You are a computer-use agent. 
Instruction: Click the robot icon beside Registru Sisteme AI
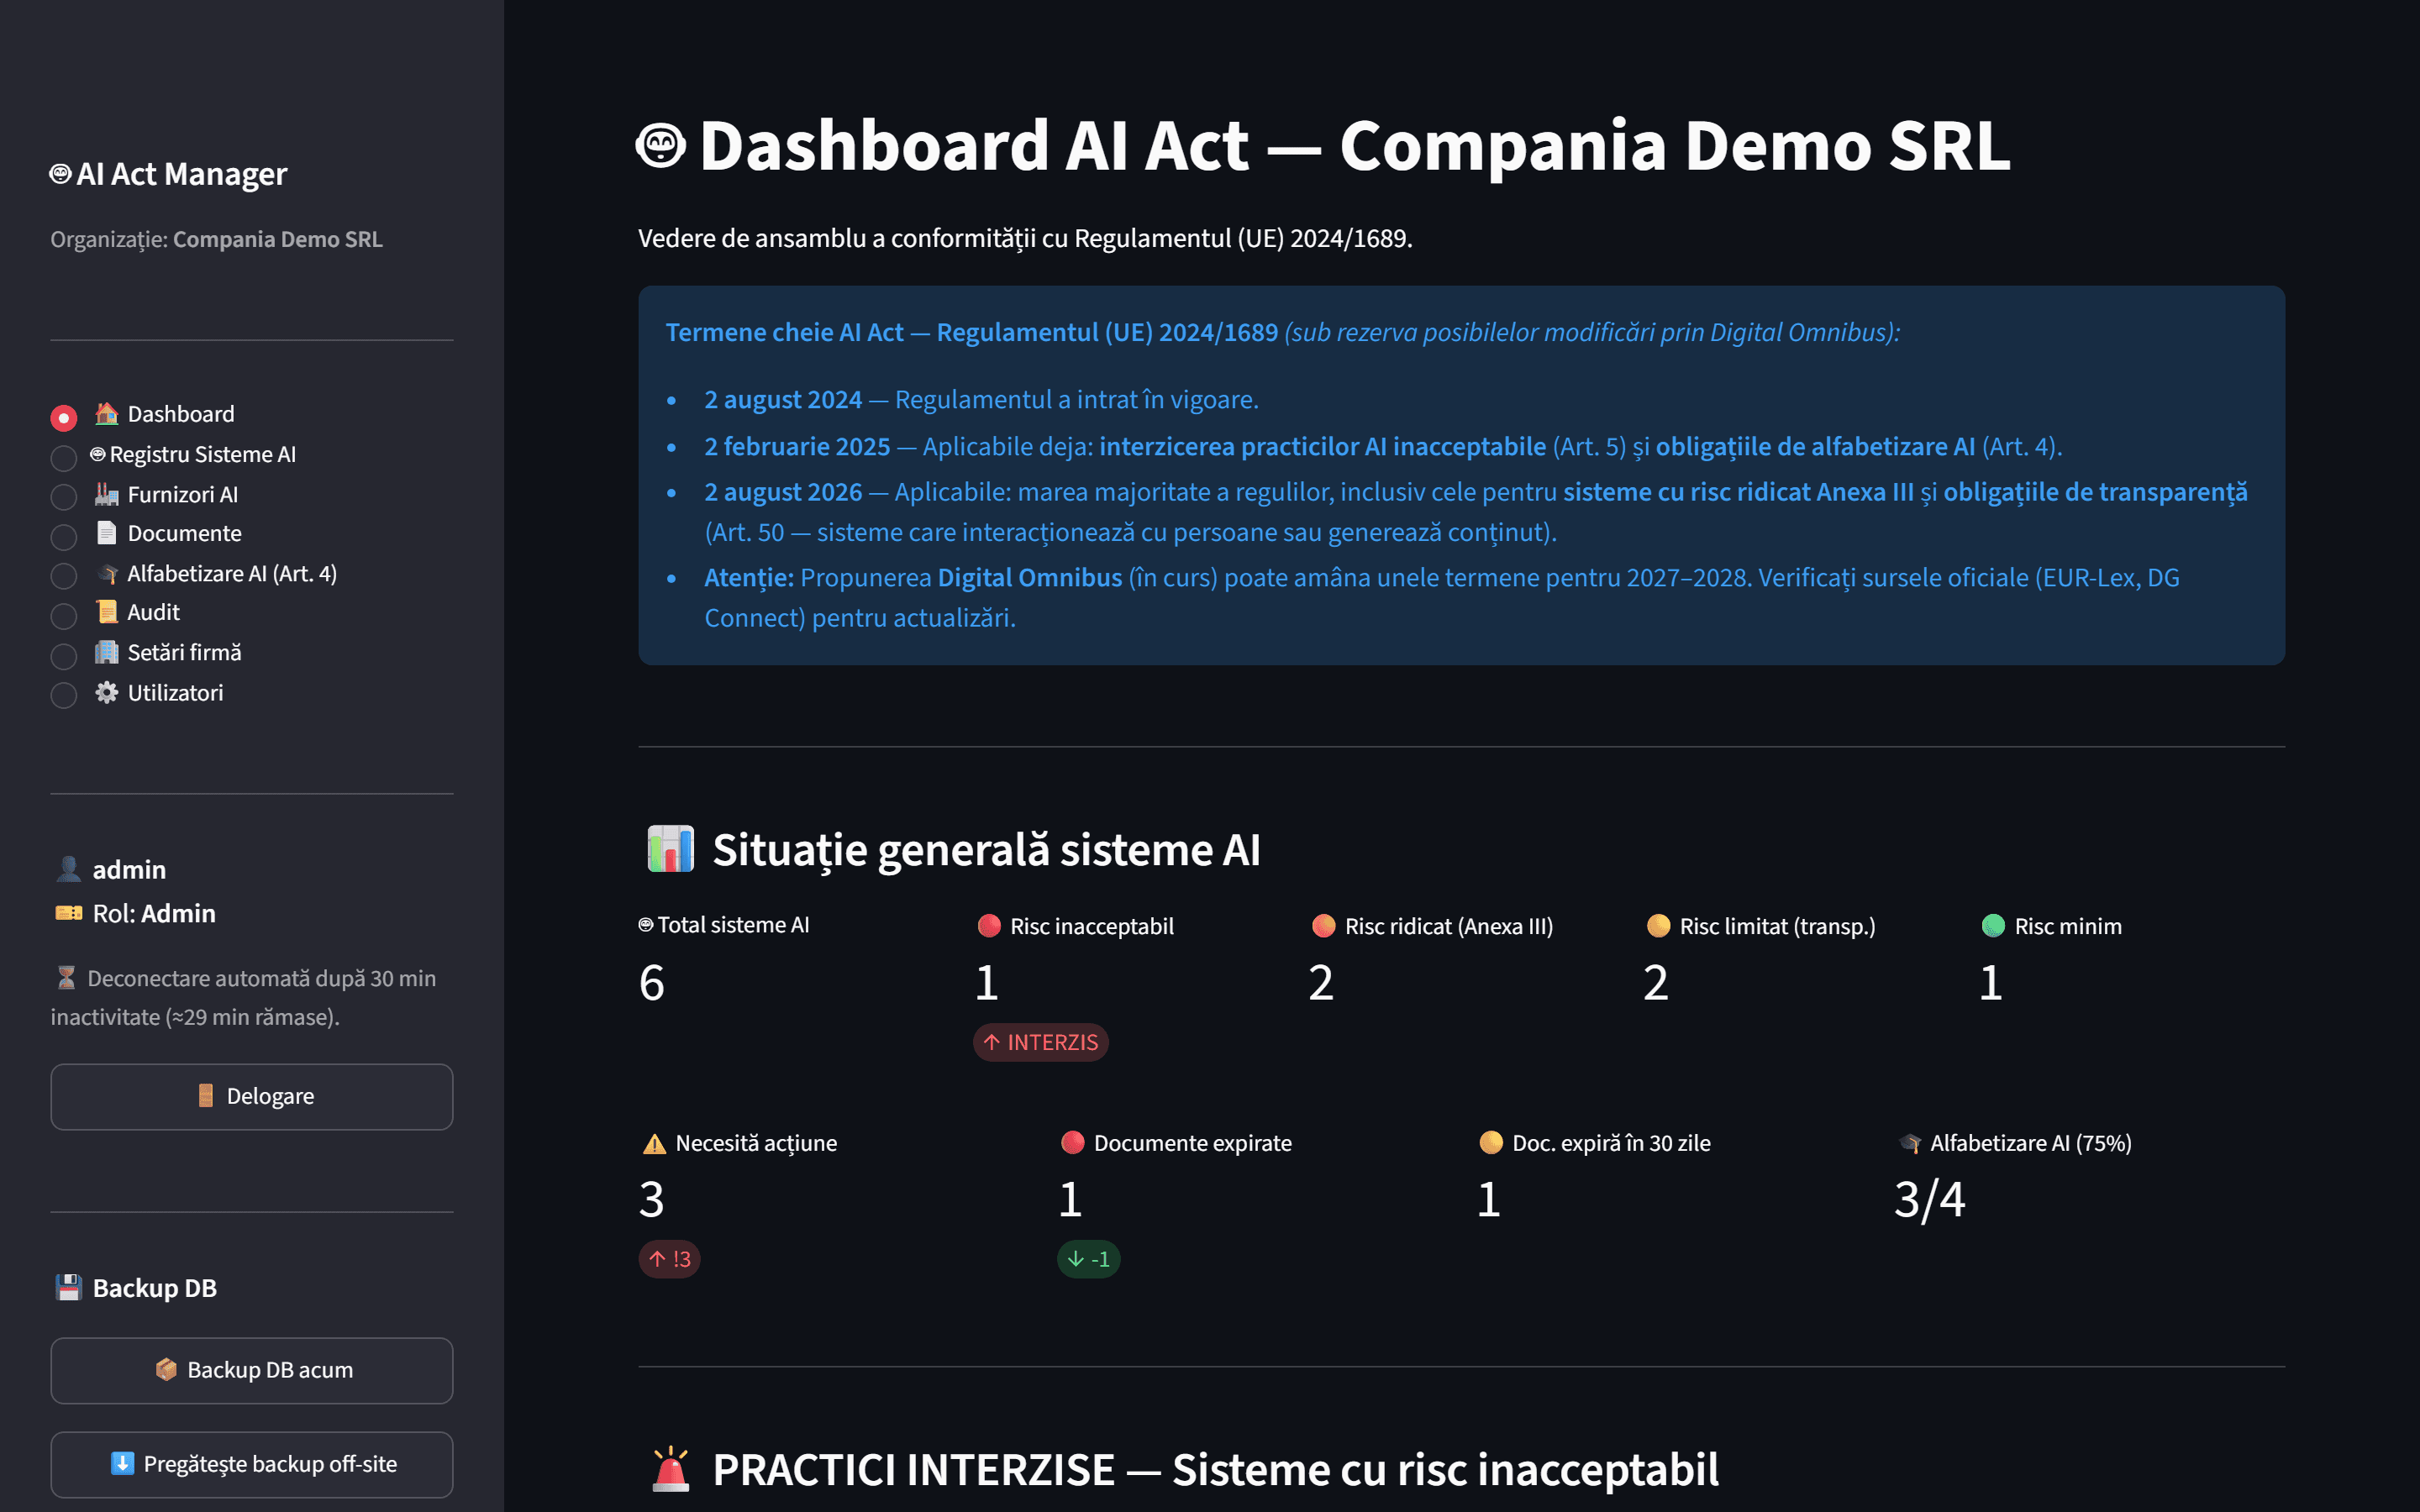(98, 454)
